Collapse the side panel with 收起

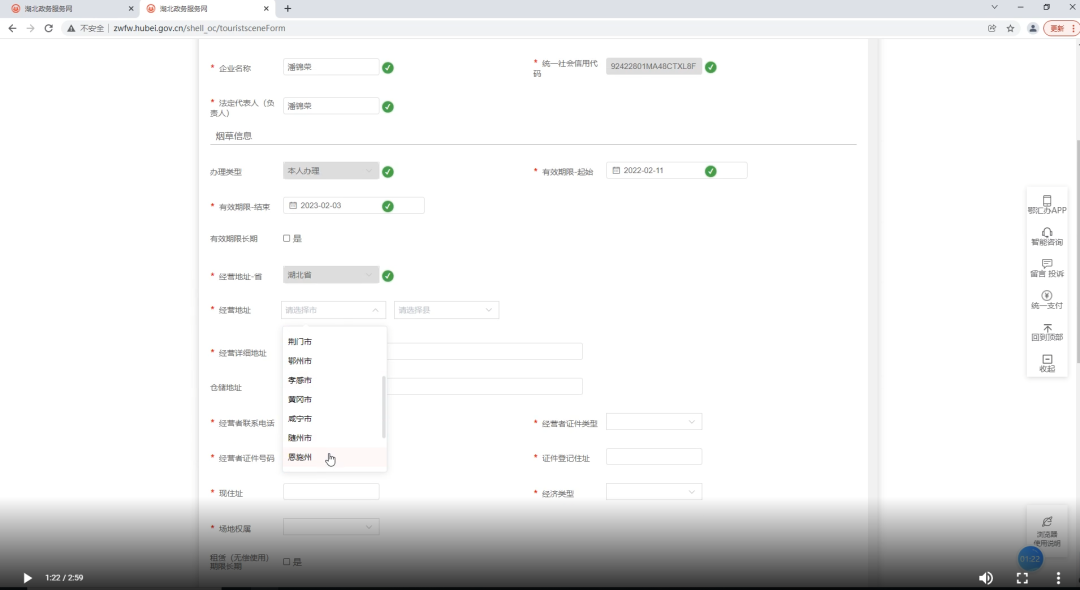tap(1047, 364)
